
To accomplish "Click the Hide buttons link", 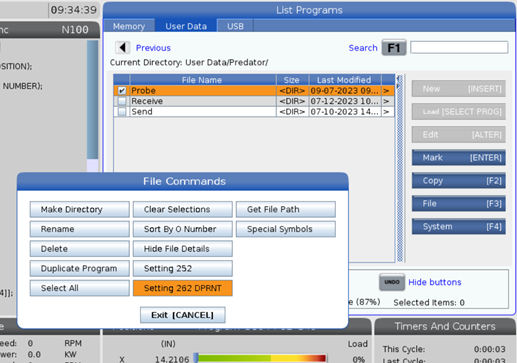I will (435, 282).
